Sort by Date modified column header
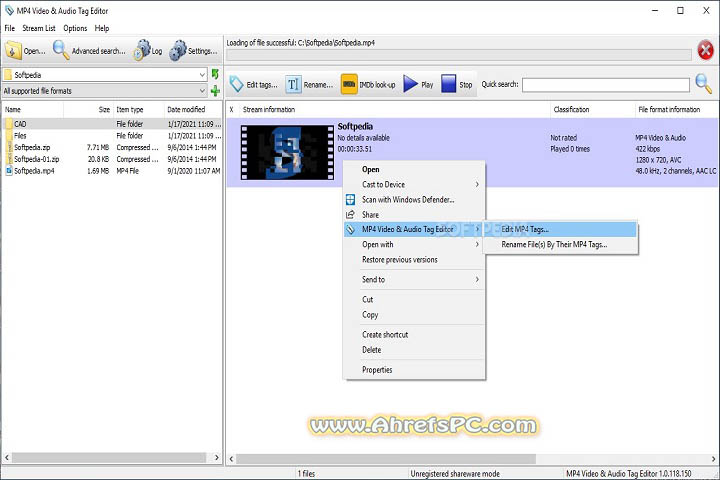 193,109
